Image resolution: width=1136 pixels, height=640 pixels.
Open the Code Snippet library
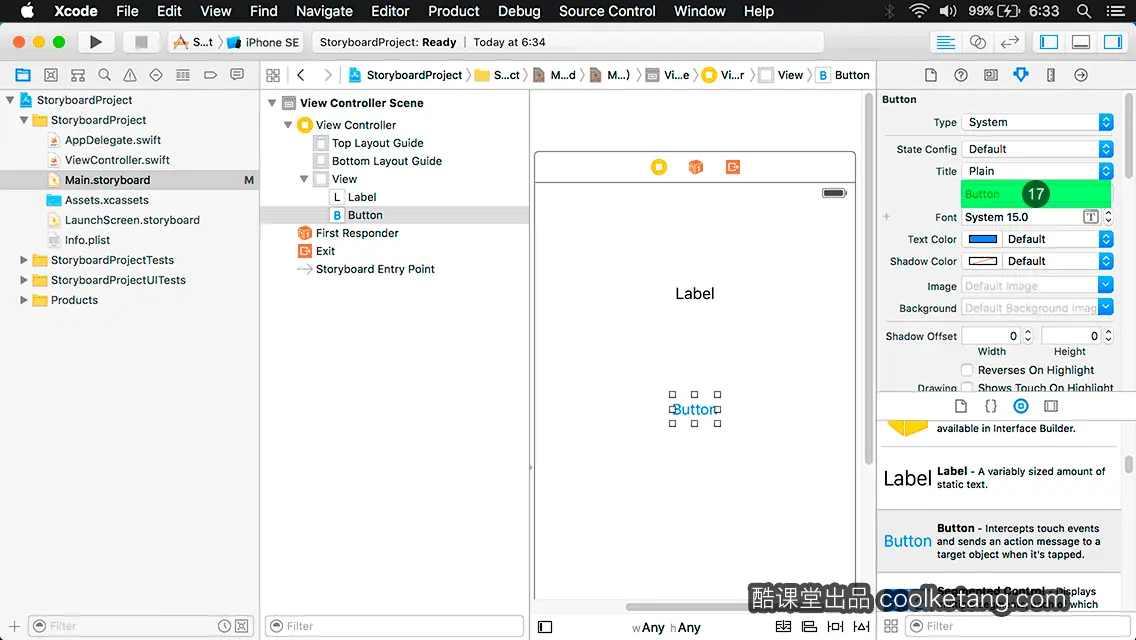click(x=990, y=406)
